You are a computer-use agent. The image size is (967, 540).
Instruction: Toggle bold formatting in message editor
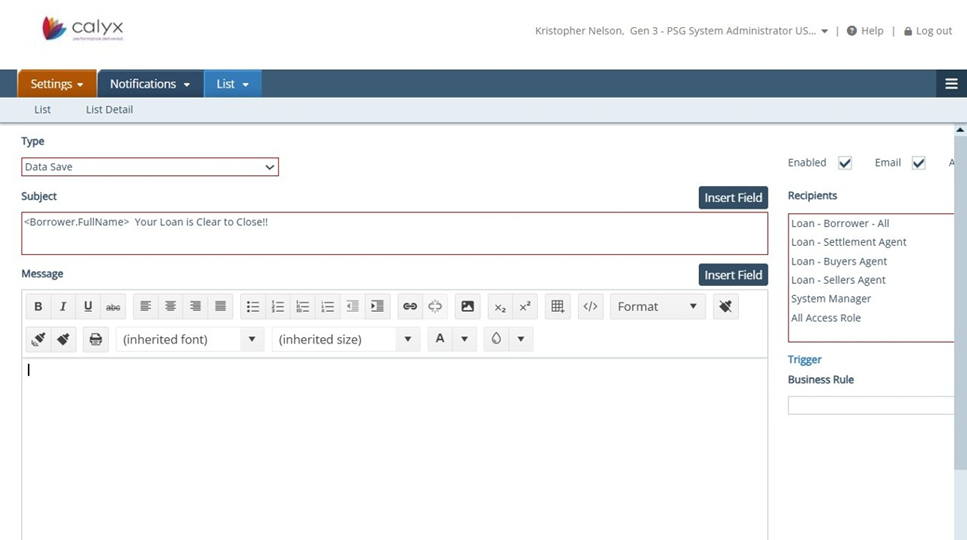click(38, 307)
